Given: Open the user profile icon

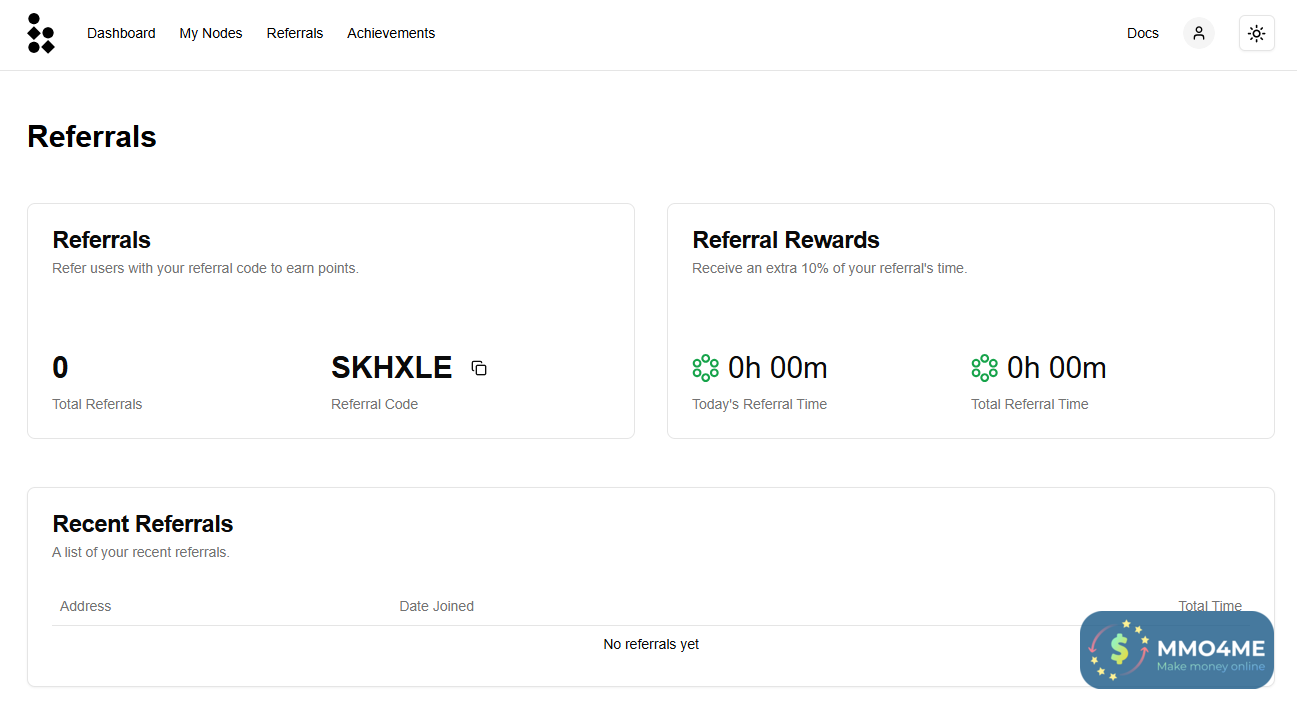Looking at the screenshot, I should pos(1198,33).
